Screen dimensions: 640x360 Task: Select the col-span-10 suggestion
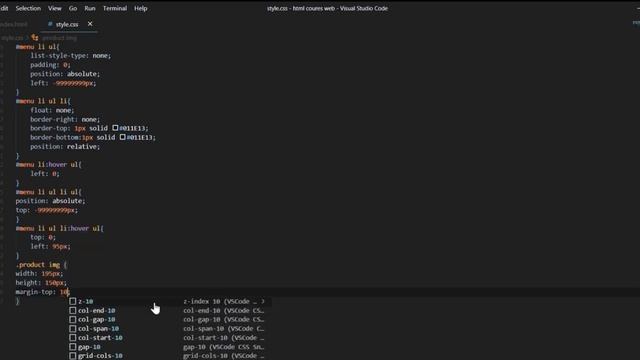click(x=170, y=329)
